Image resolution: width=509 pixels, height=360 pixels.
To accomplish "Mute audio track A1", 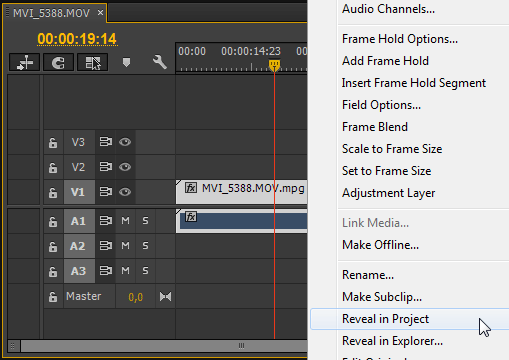I will [125, 221].
